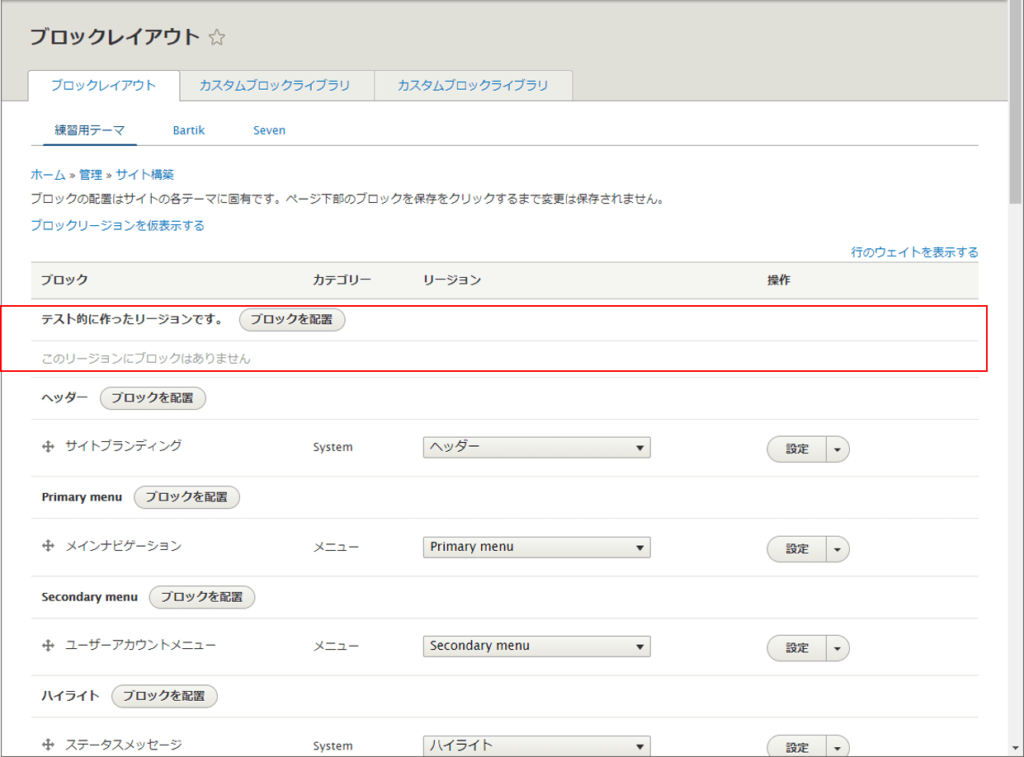Open 設定 for サイトブランディング block
Viewport: 1024px width, 757px height.
click(x=797, y=449)
